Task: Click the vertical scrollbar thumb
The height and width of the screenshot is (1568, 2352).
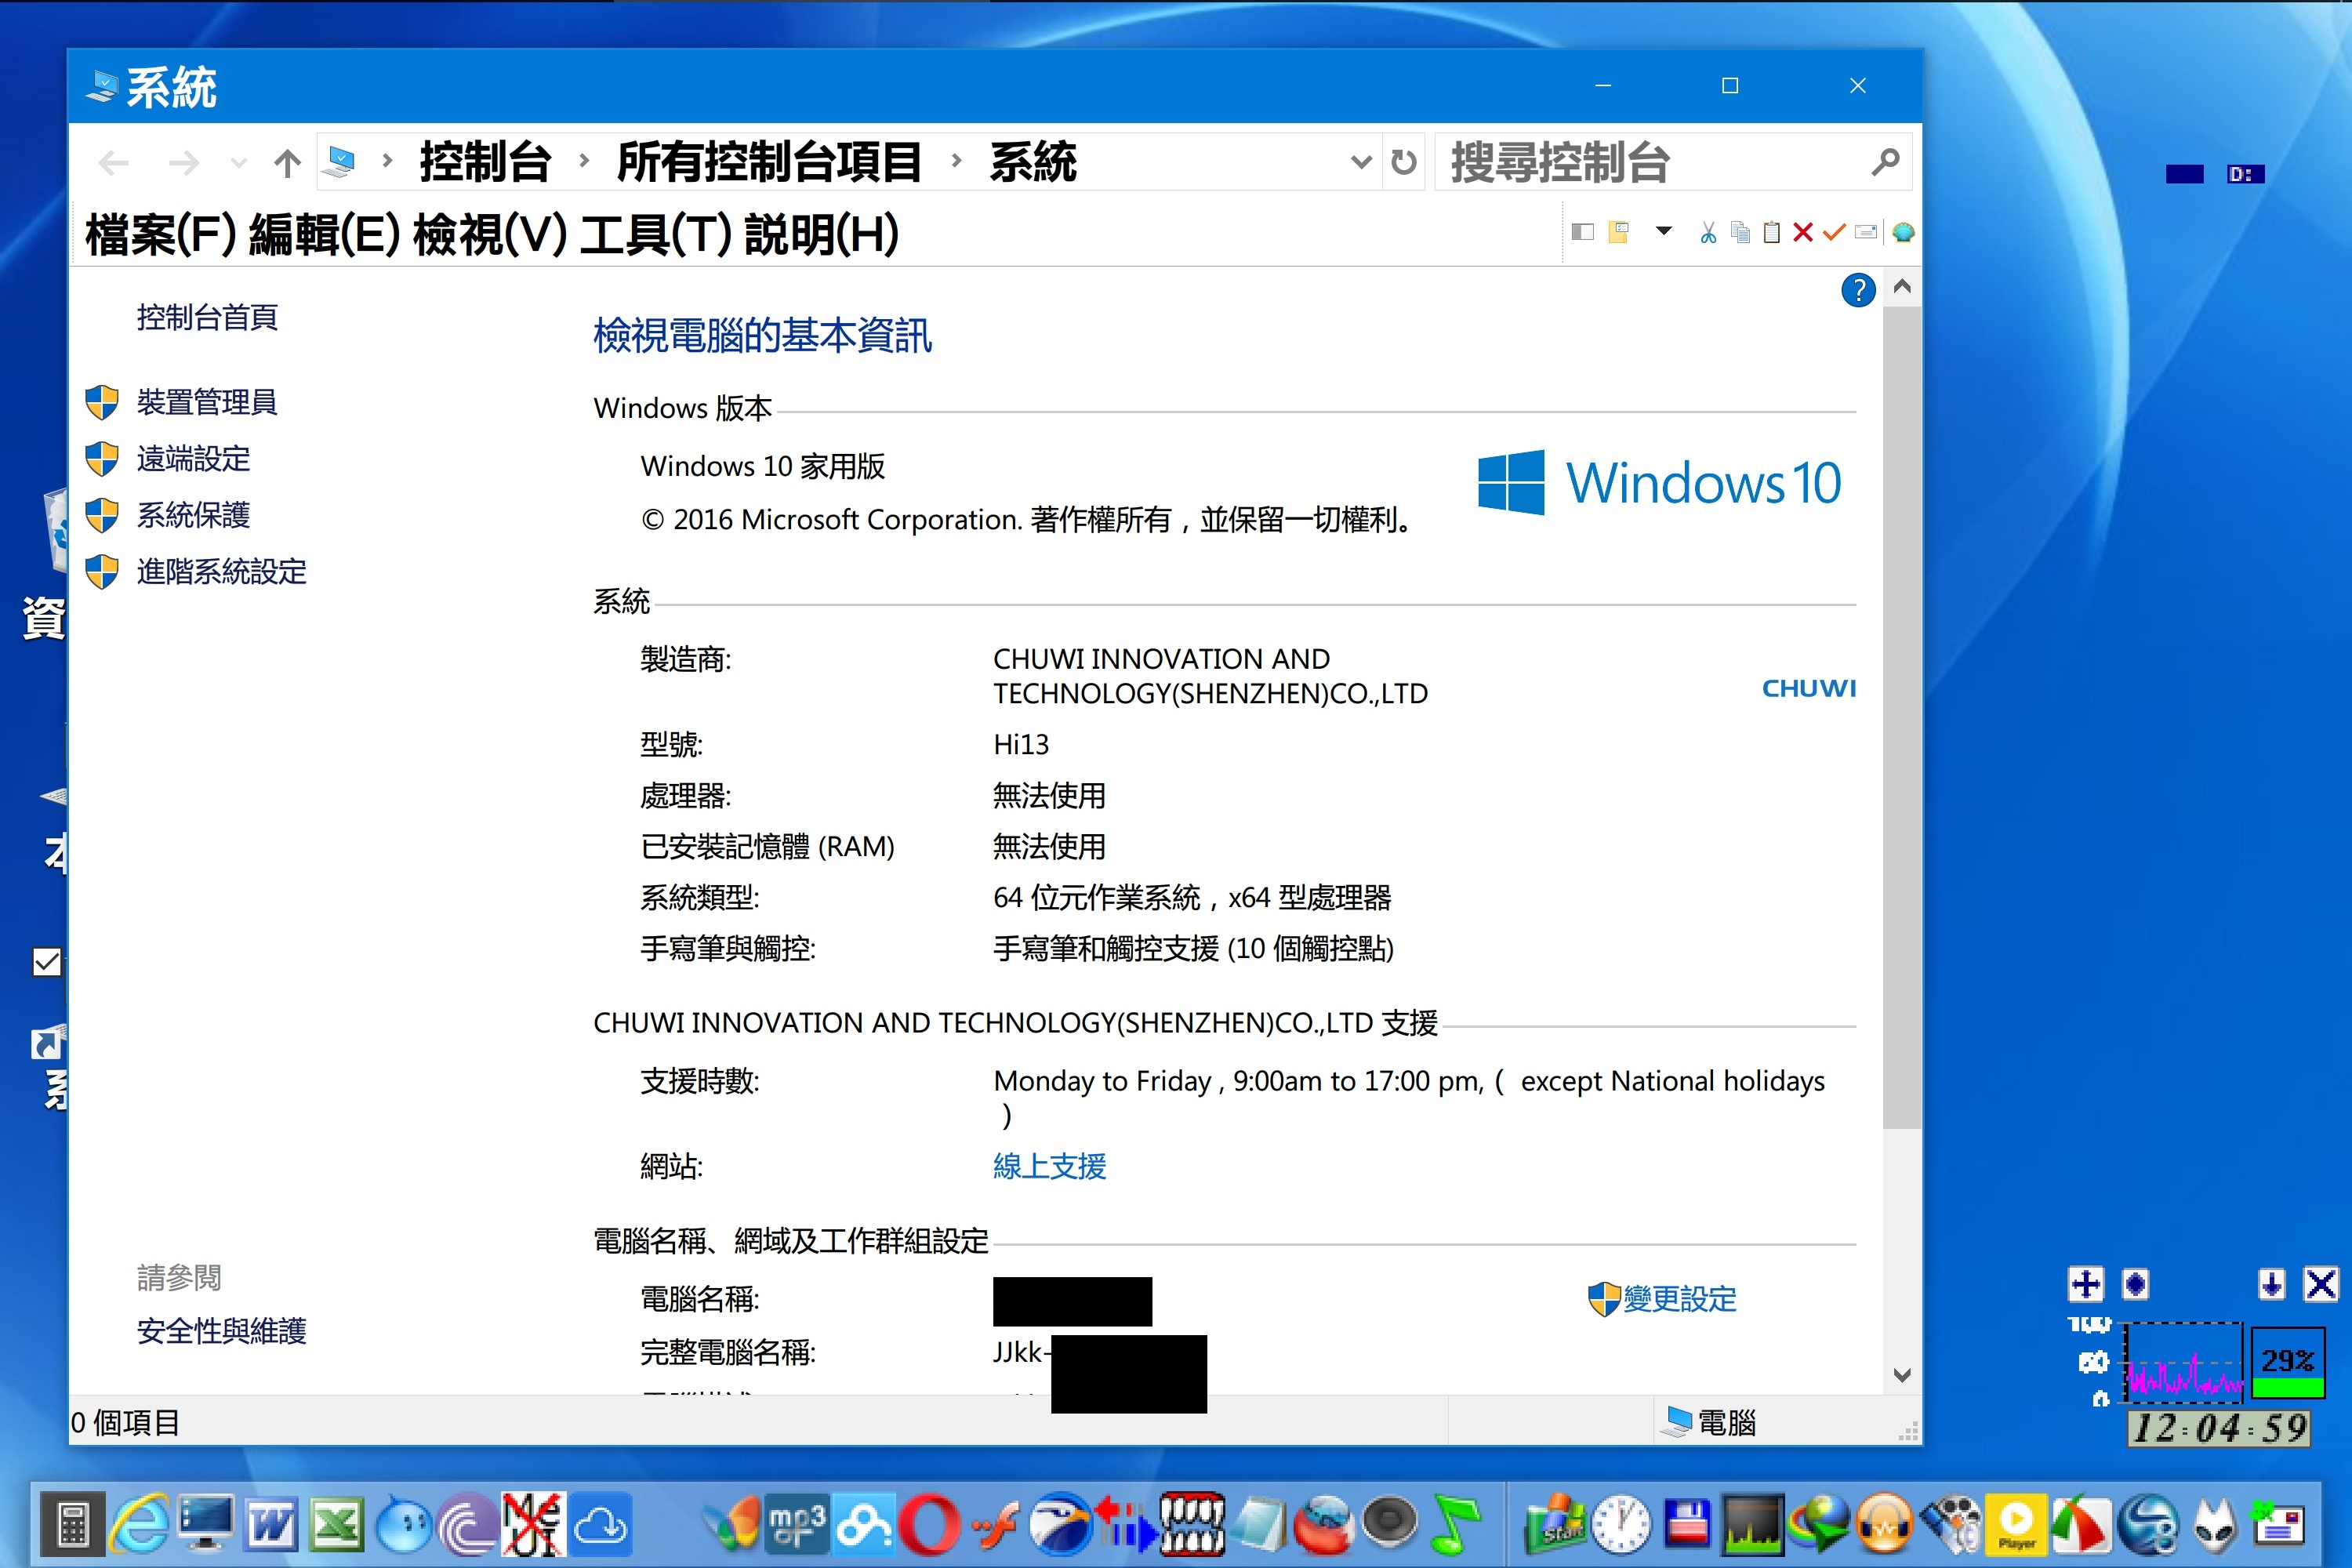Action: tap(1901, 718)
